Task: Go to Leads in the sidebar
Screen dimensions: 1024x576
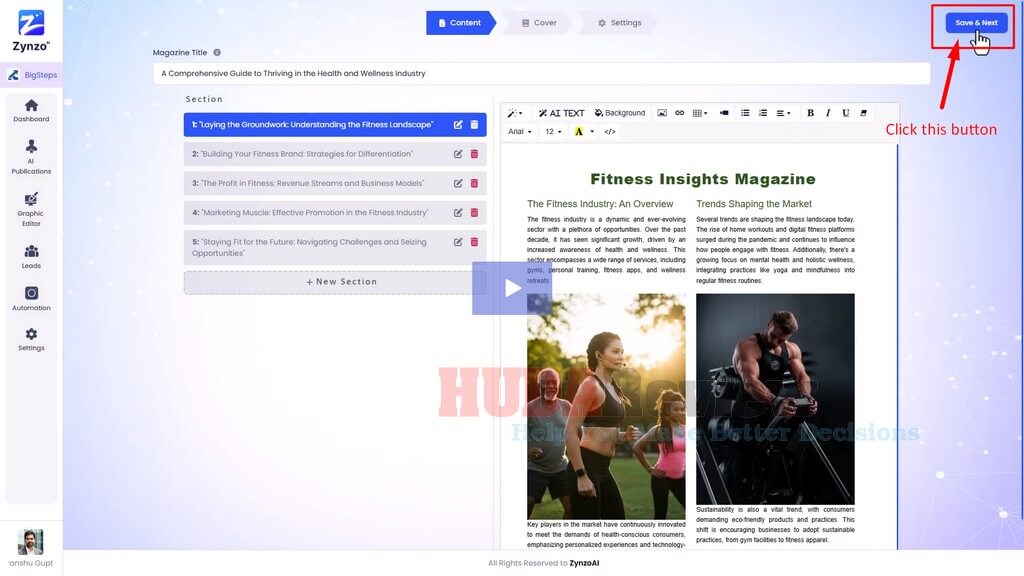Action: click(x=31, y=257)
